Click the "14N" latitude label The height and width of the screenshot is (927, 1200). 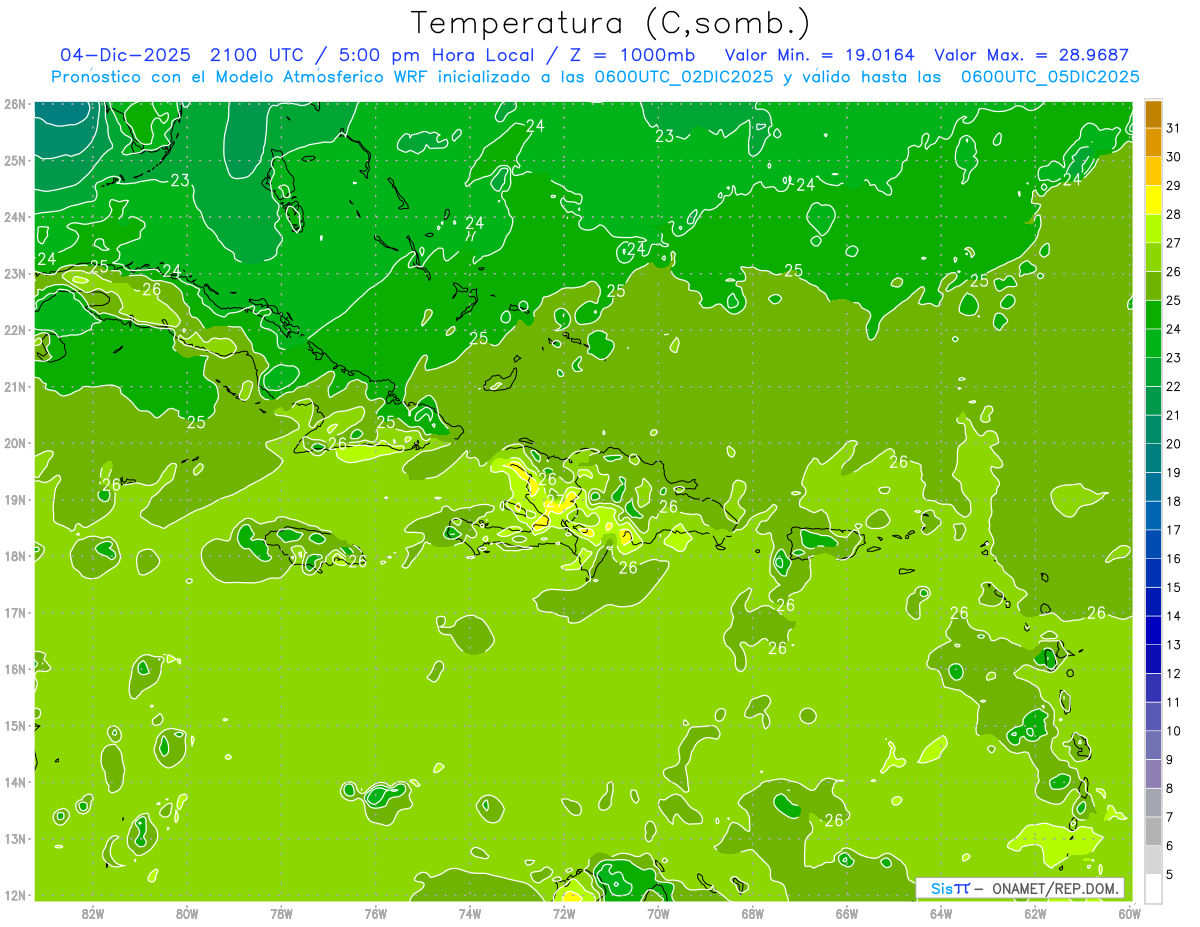pos(15,782)
